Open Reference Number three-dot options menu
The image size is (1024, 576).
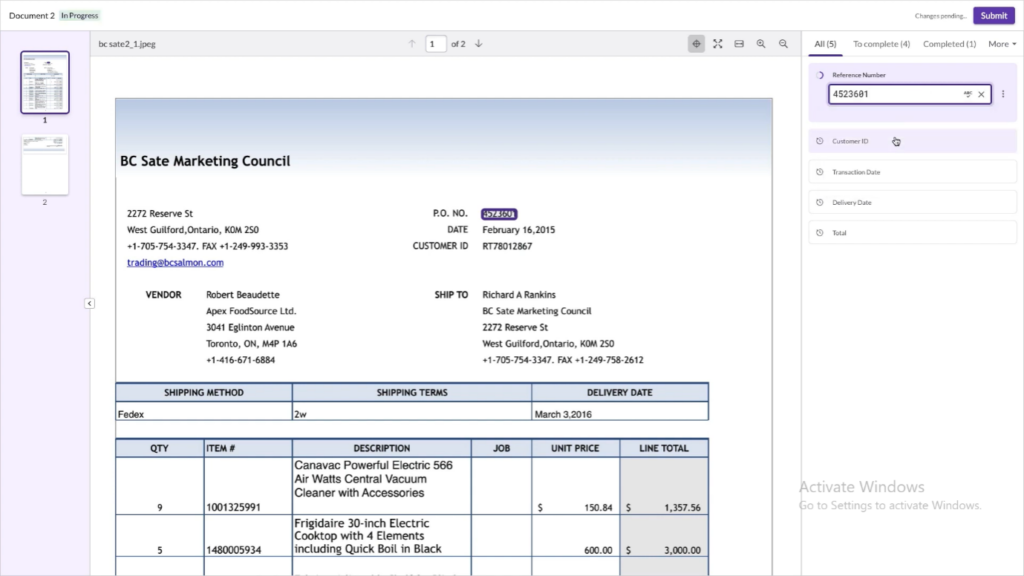1003,94
